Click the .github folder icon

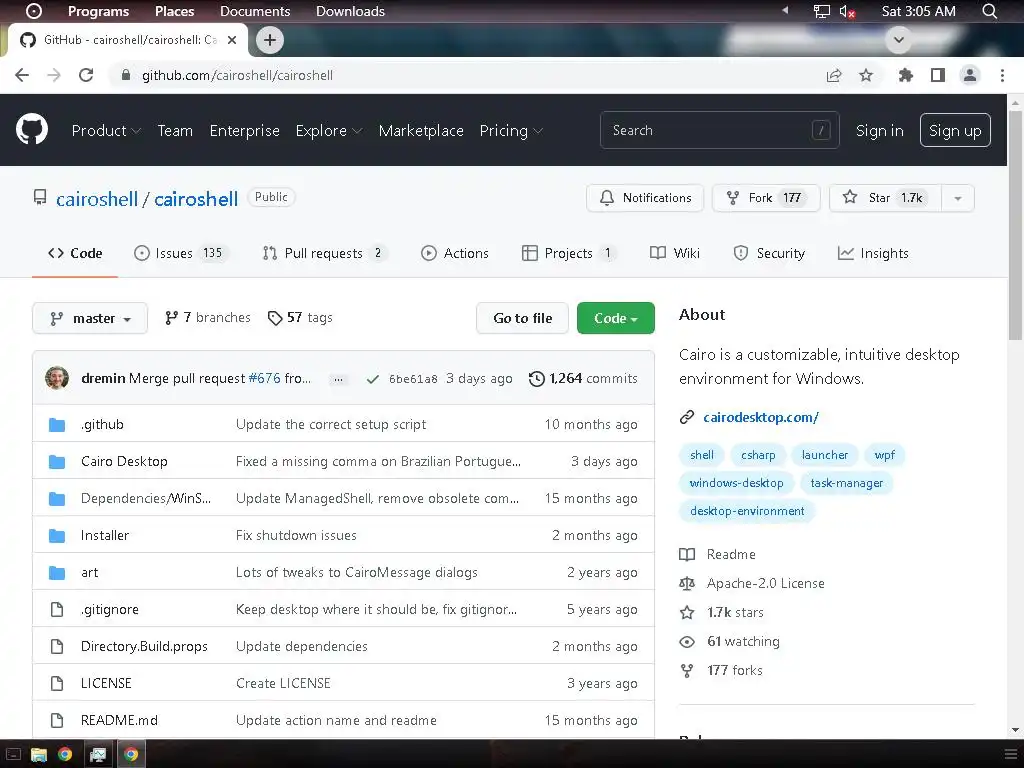[57, 424]
